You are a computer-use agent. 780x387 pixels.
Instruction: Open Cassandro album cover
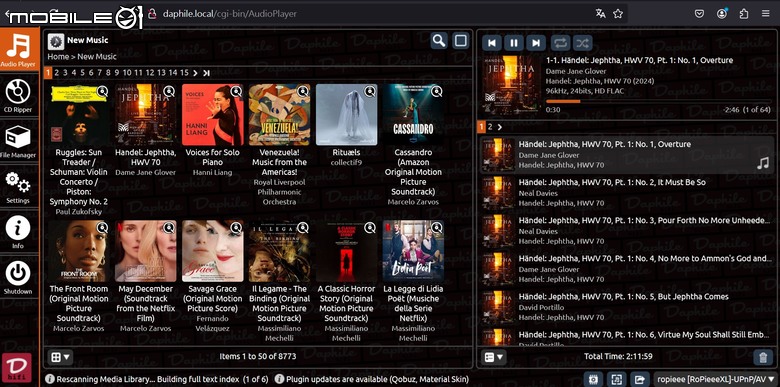pyautogui.click(x=413, y=114)
